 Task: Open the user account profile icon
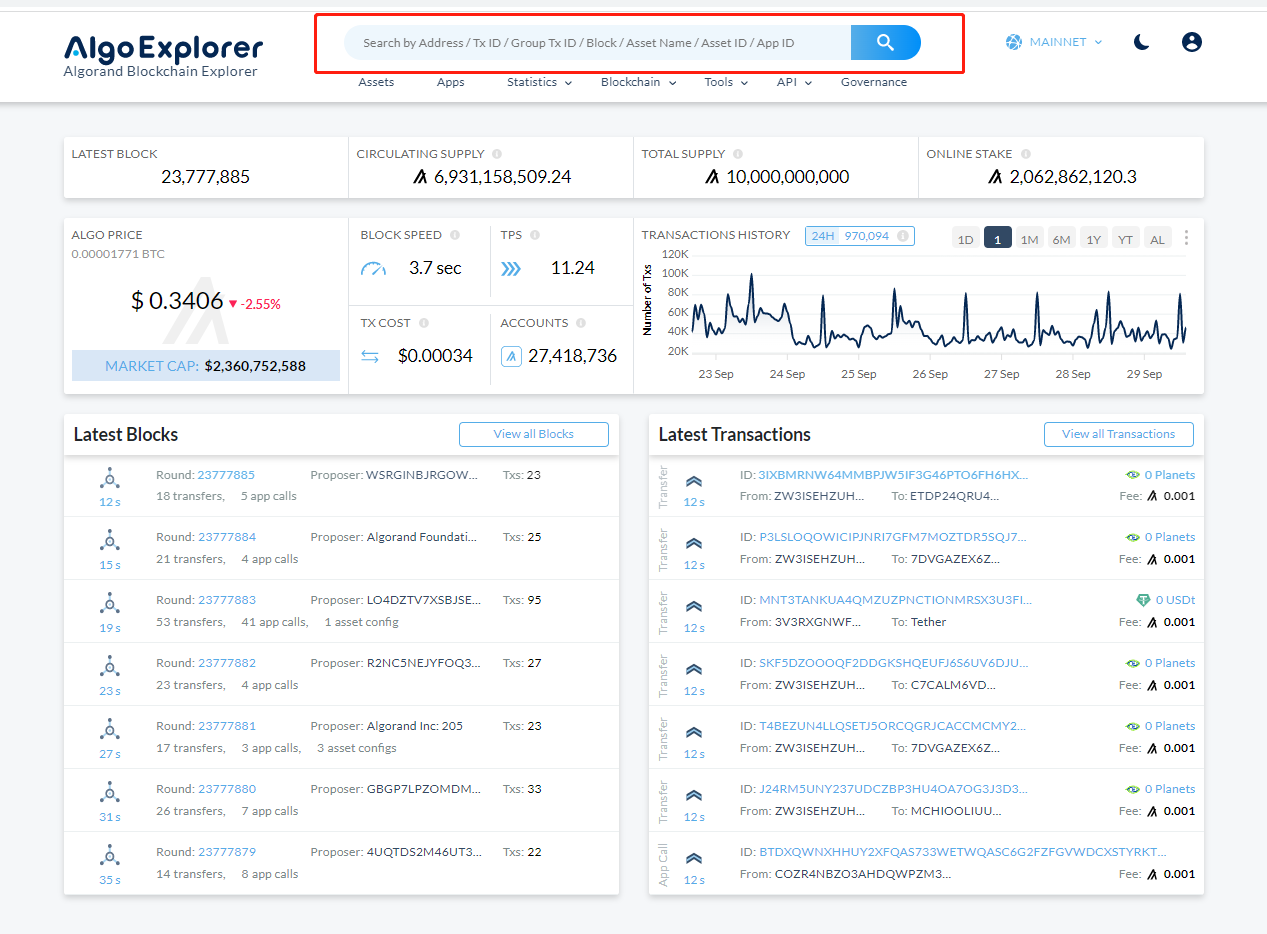point(1191,42)
